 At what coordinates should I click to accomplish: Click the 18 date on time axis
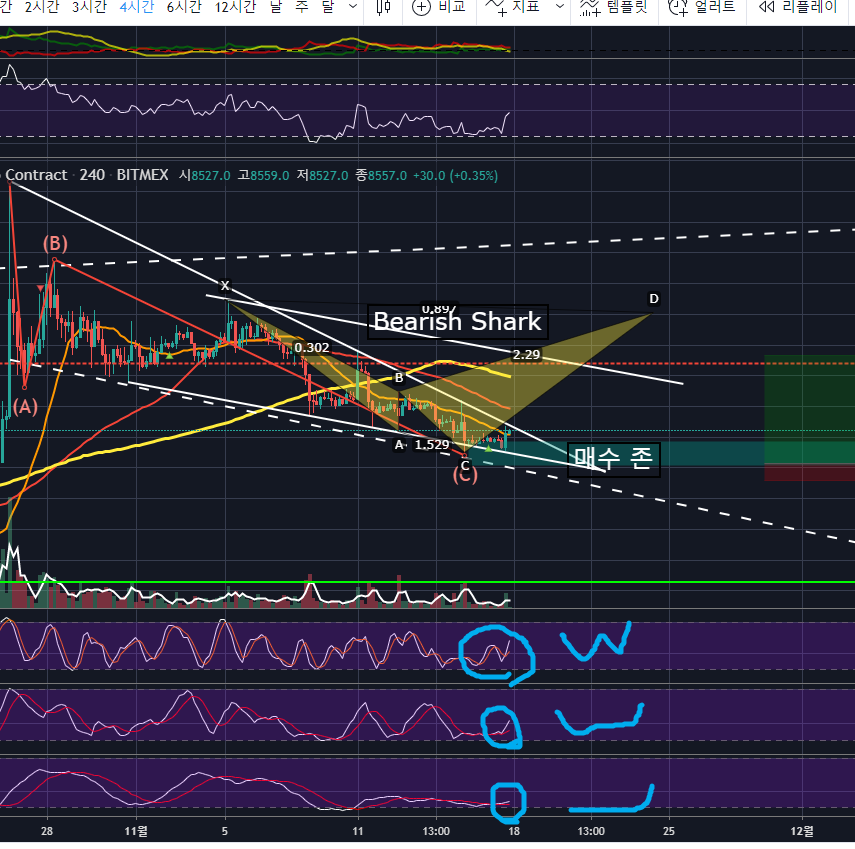click(514, 831)
